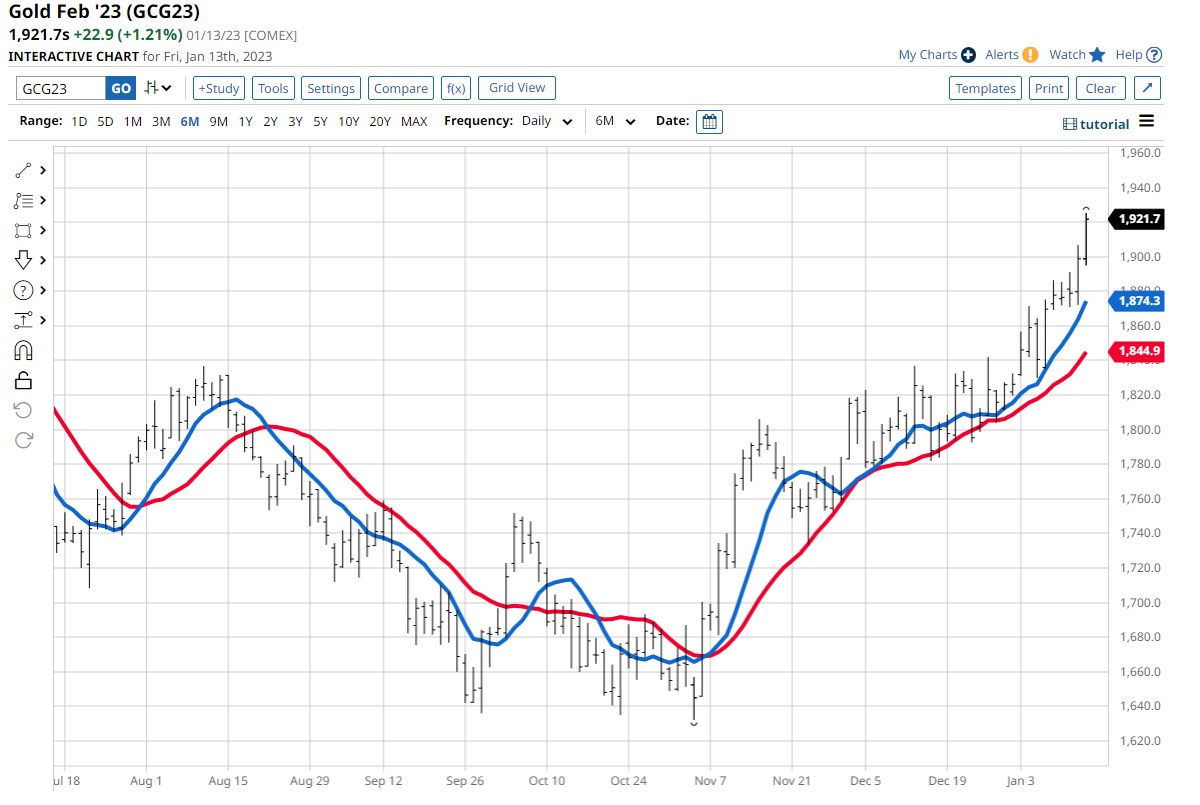Screen dimensions: 1200x805
Task: Click the rectangle shape drawing tool
Action: point(24,231)
